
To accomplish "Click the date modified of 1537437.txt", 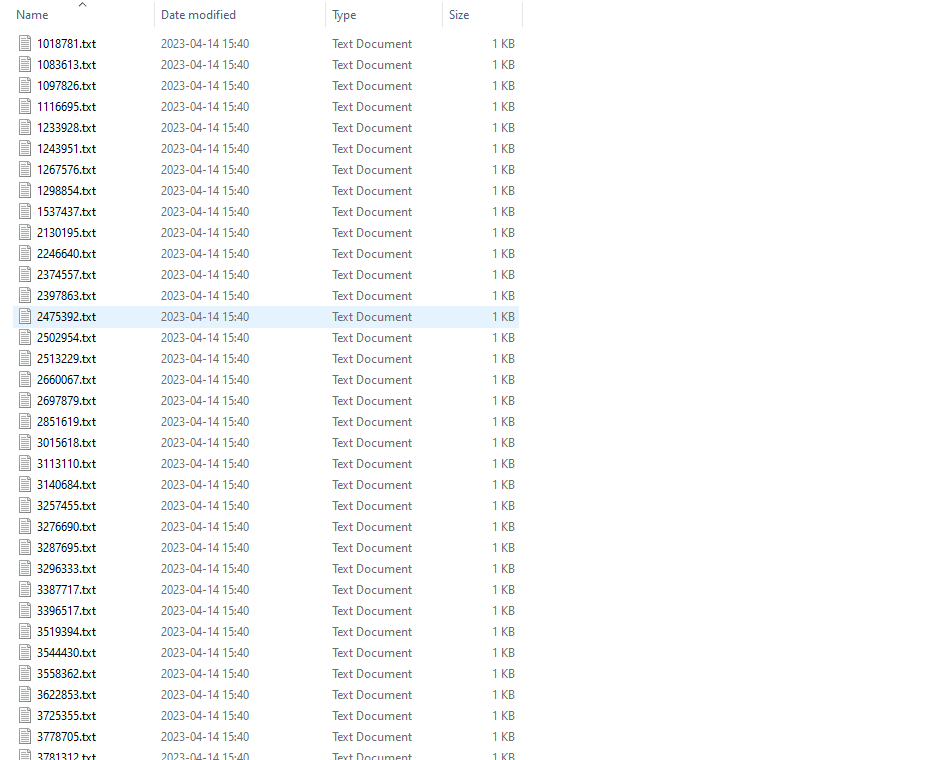I will tap(205, 212).
